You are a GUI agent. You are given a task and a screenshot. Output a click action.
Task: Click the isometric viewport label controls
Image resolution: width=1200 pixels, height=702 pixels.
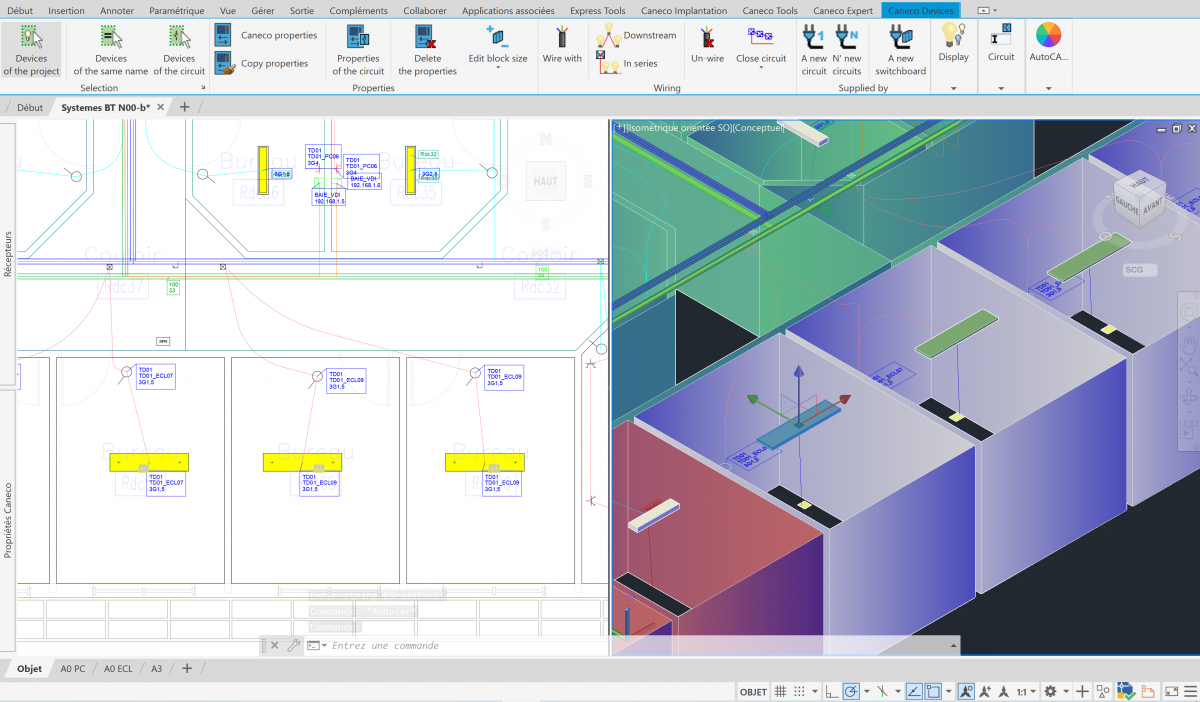pos(700,127)
